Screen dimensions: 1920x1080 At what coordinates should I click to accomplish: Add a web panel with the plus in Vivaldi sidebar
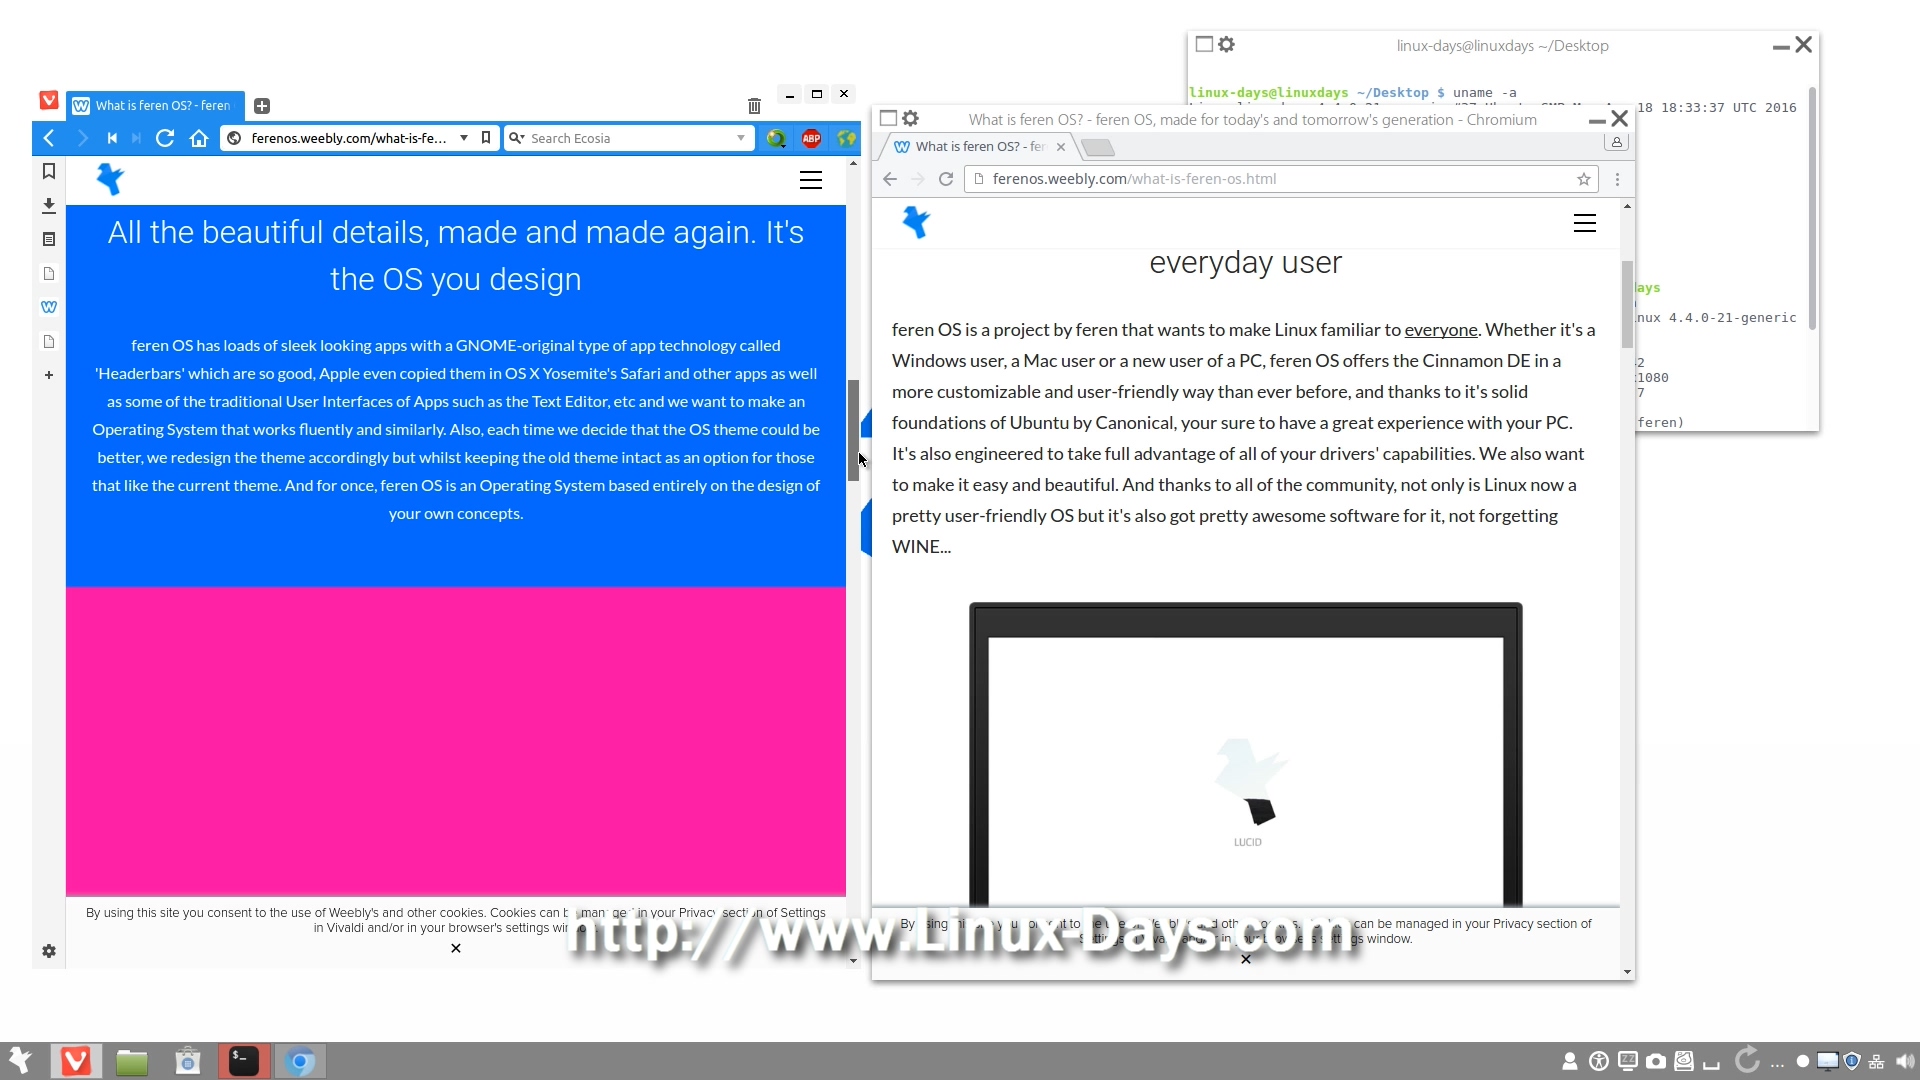tap(48, 375)
